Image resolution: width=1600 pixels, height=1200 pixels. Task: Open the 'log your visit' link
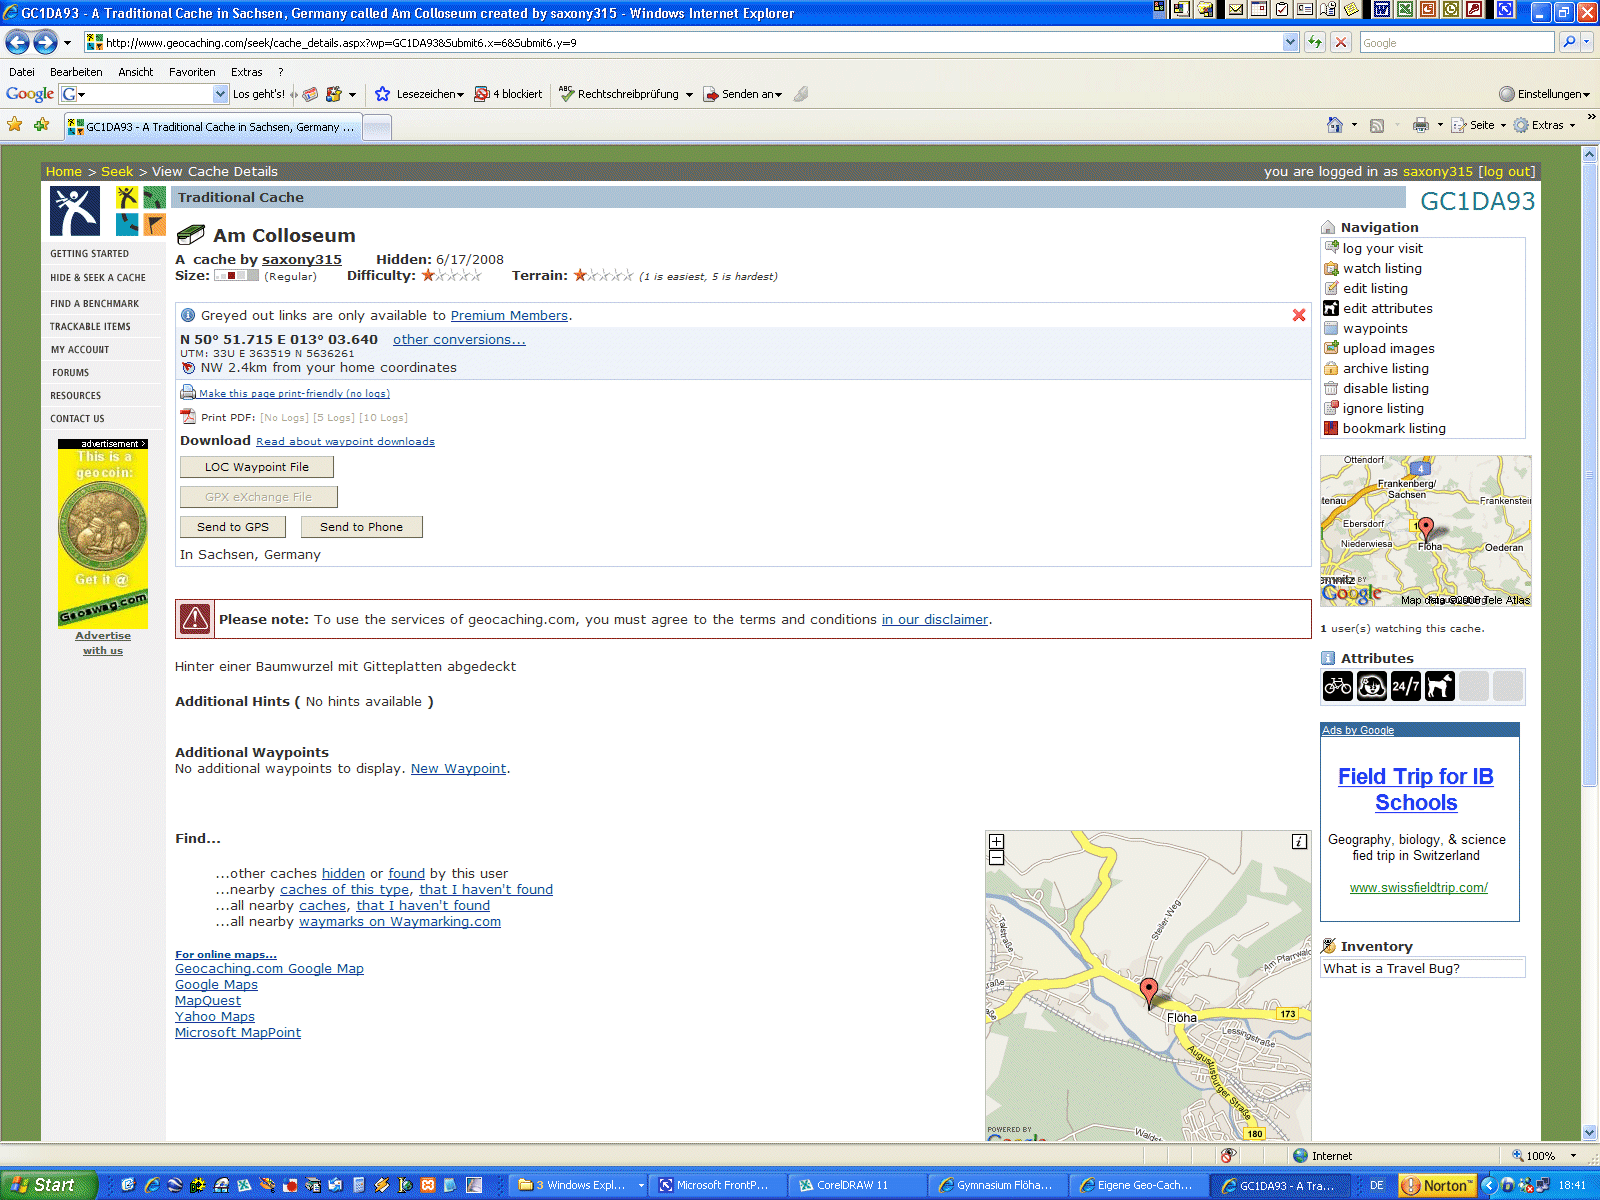(x=1383, y=248)
